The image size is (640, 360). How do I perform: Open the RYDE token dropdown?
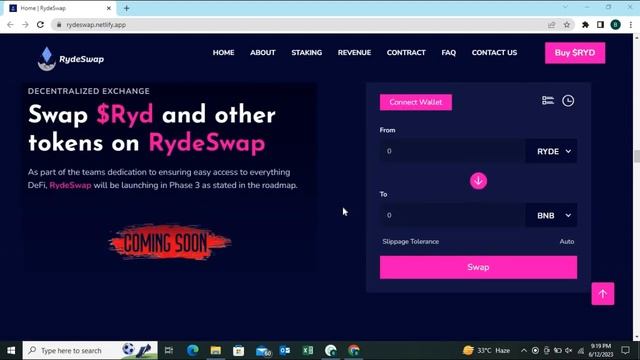click(551, 151)
